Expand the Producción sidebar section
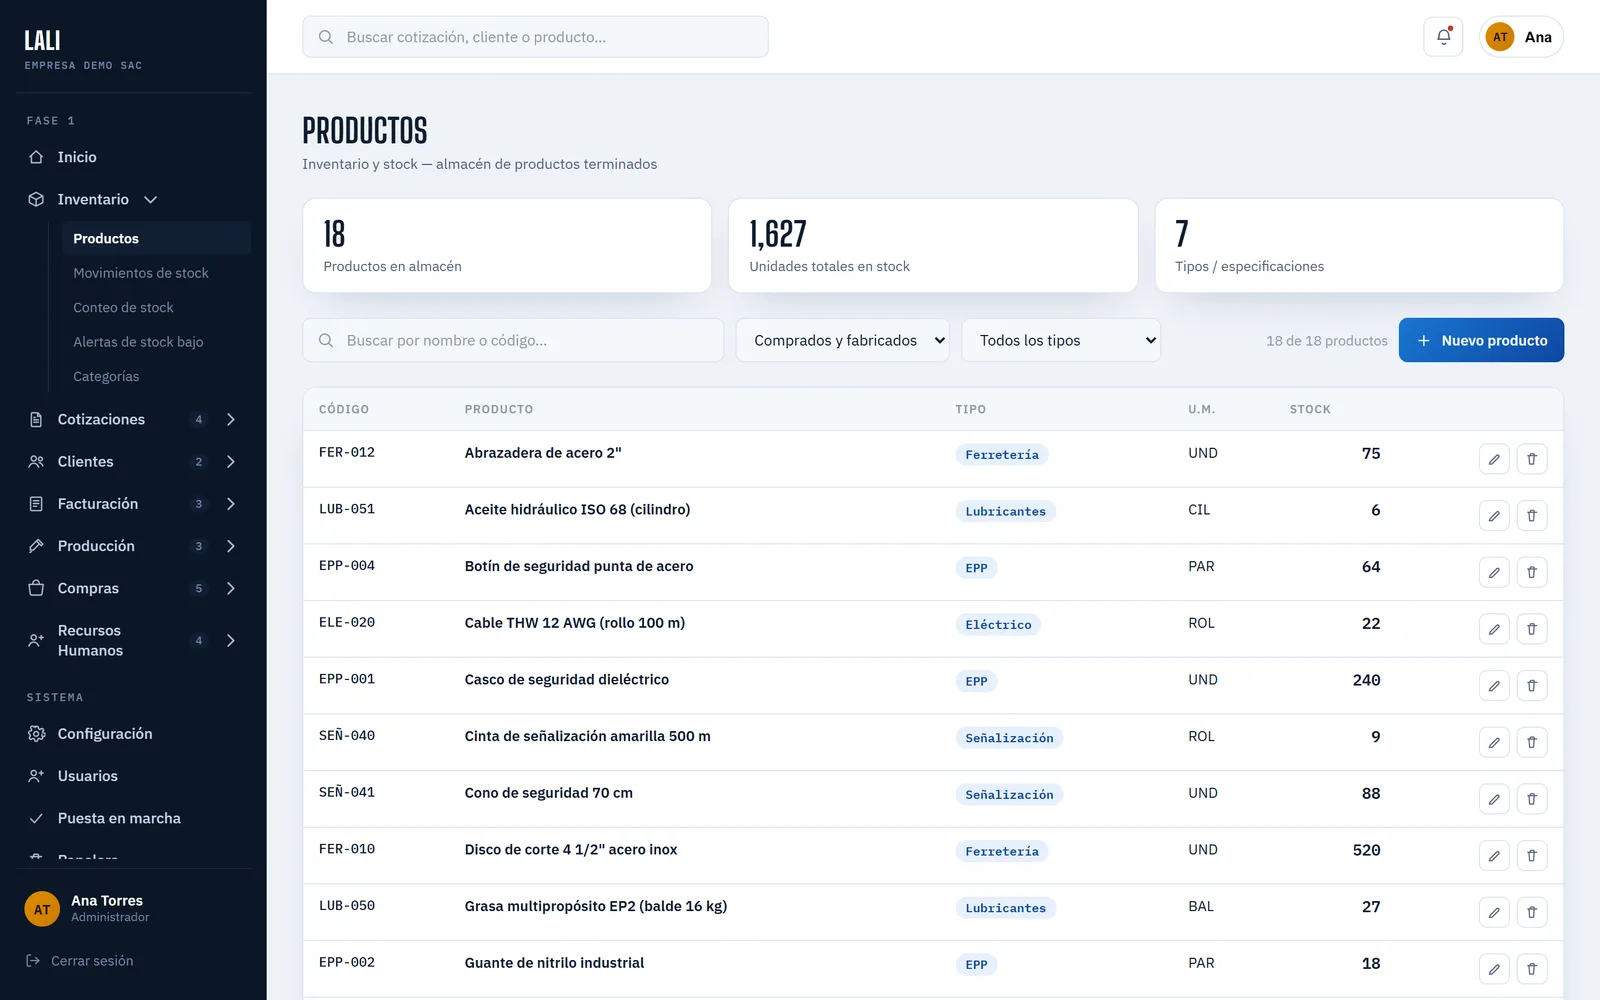 point(133,546)
